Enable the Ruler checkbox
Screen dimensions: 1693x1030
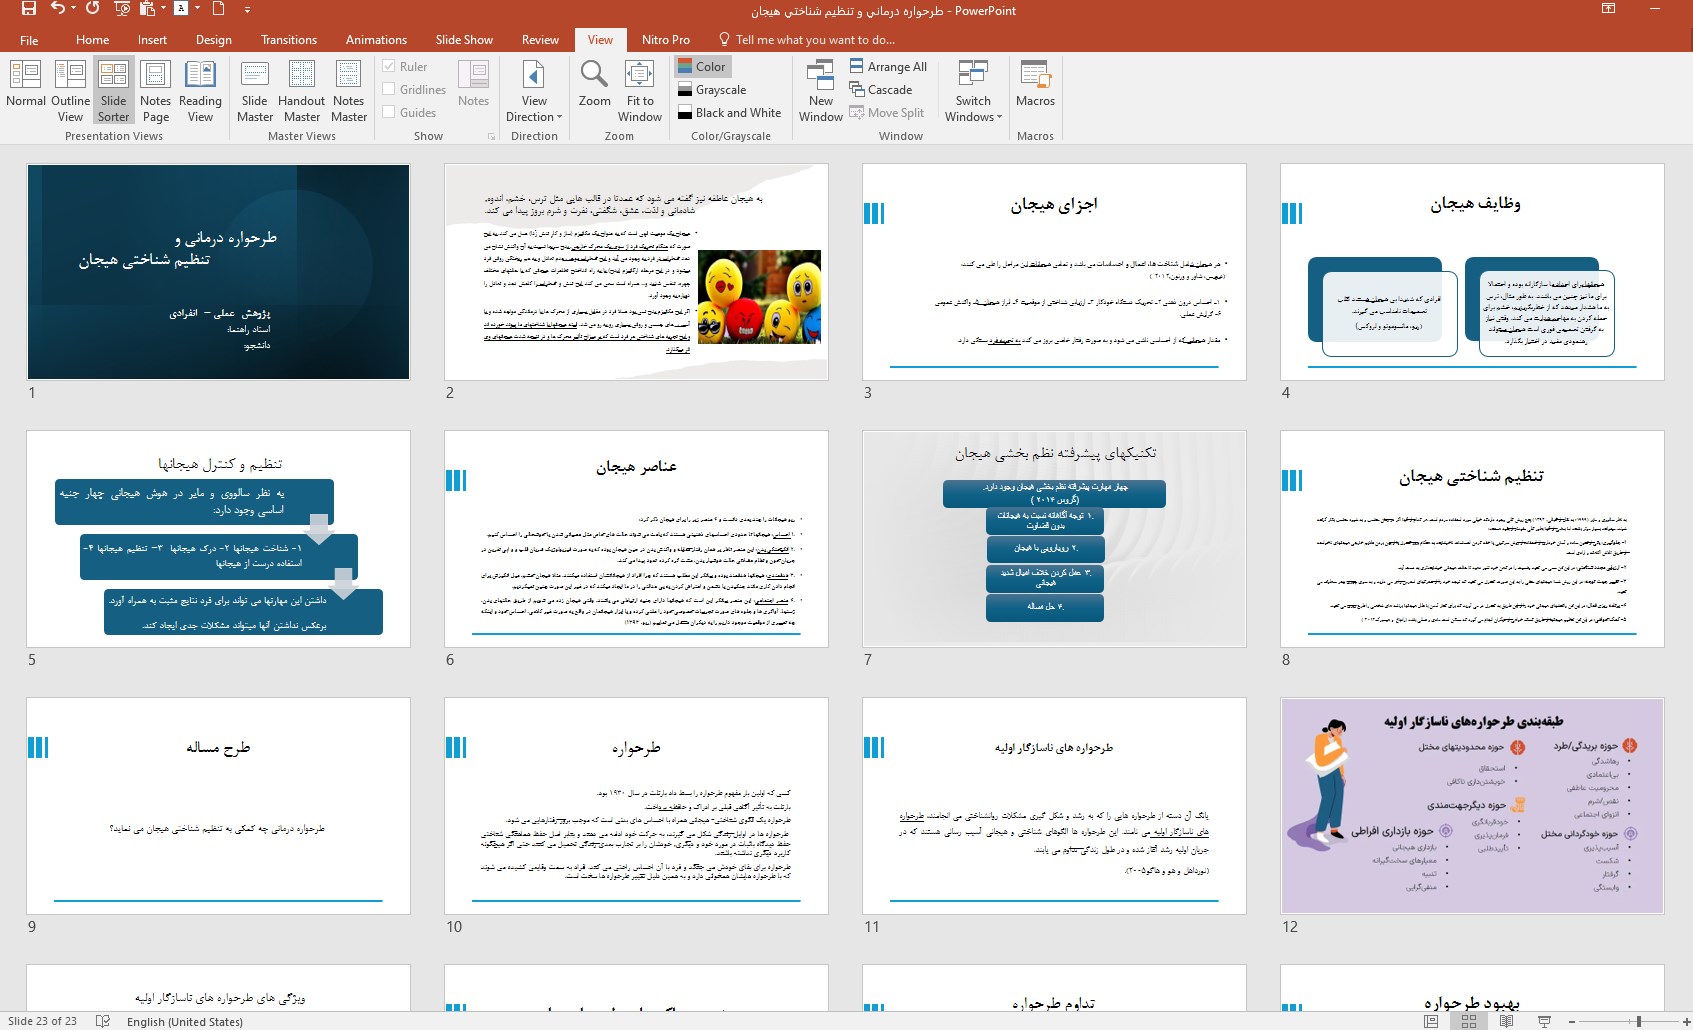point(389,67)
